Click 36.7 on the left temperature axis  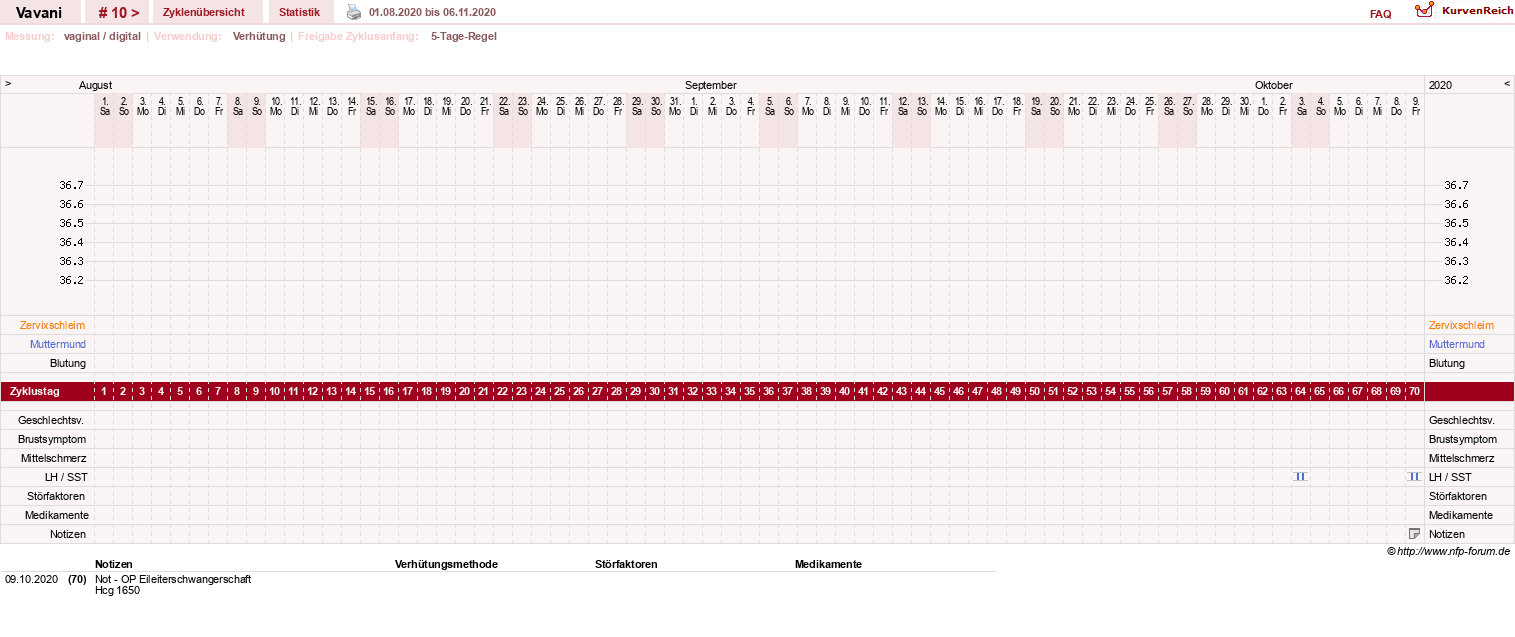point(71,185)
